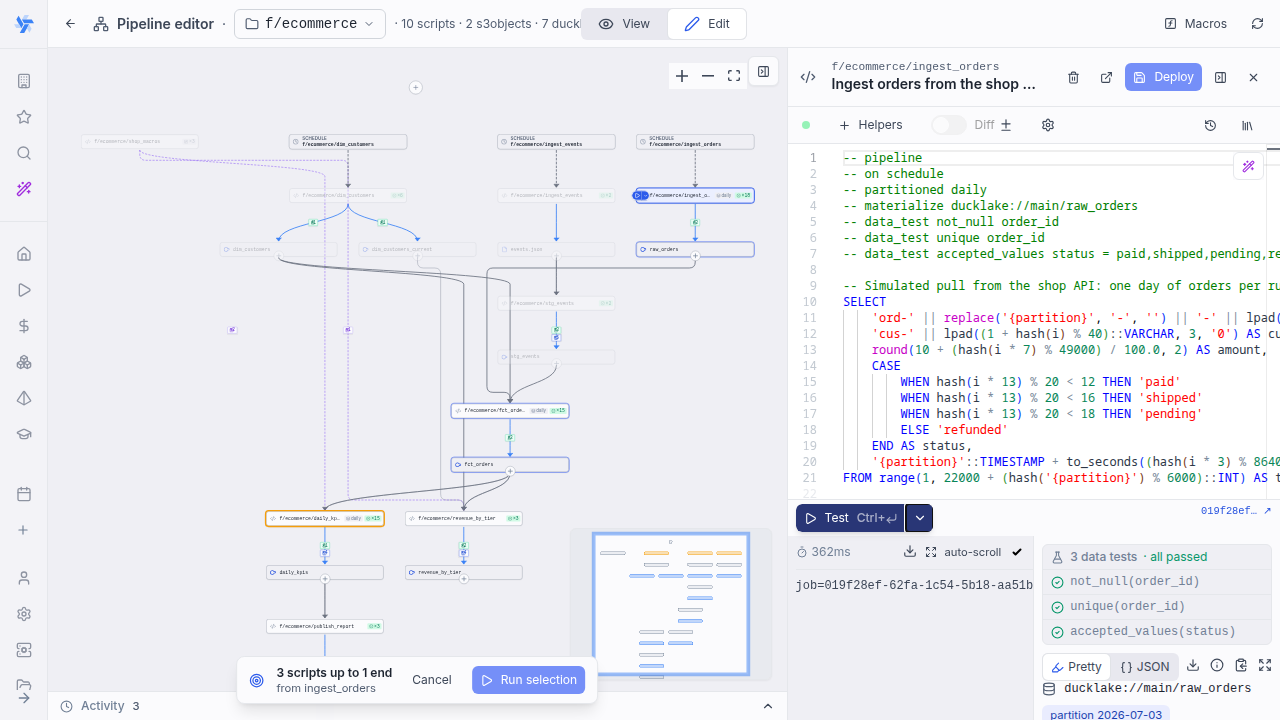Open the variables dollar icon
This screenshot has width=1280, height=720.
tap(24, 326)
